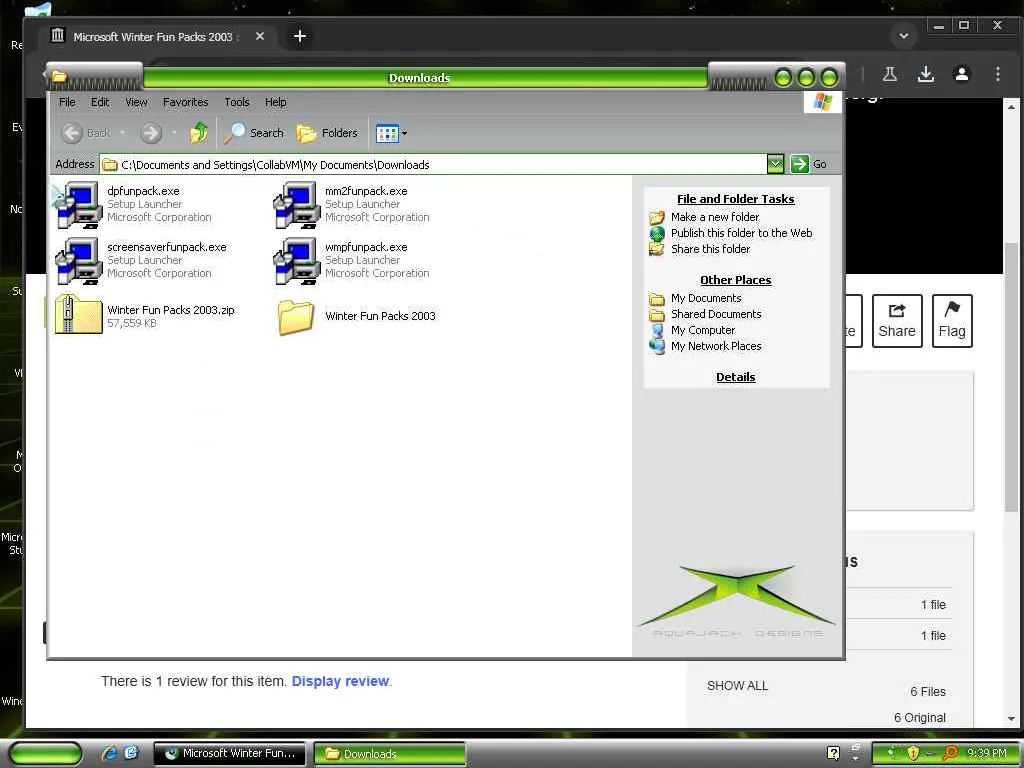Click the wmpfunpack.exe file name
This screenshot has height=768, width=1024.
pos(366,248)
